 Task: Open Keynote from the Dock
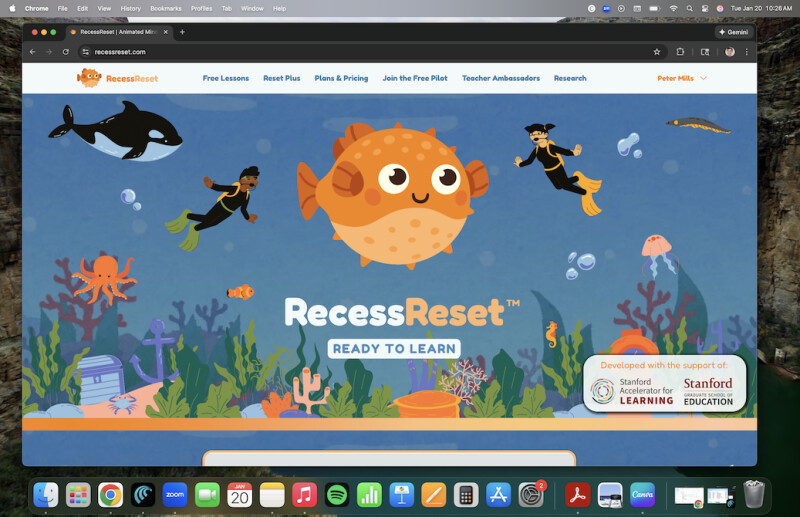click(x=402, y=495)
